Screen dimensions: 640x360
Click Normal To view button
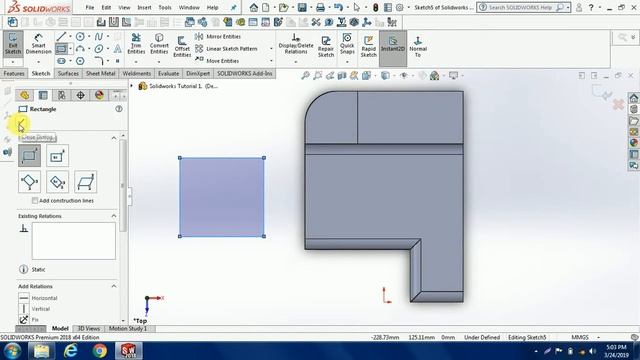418,46
